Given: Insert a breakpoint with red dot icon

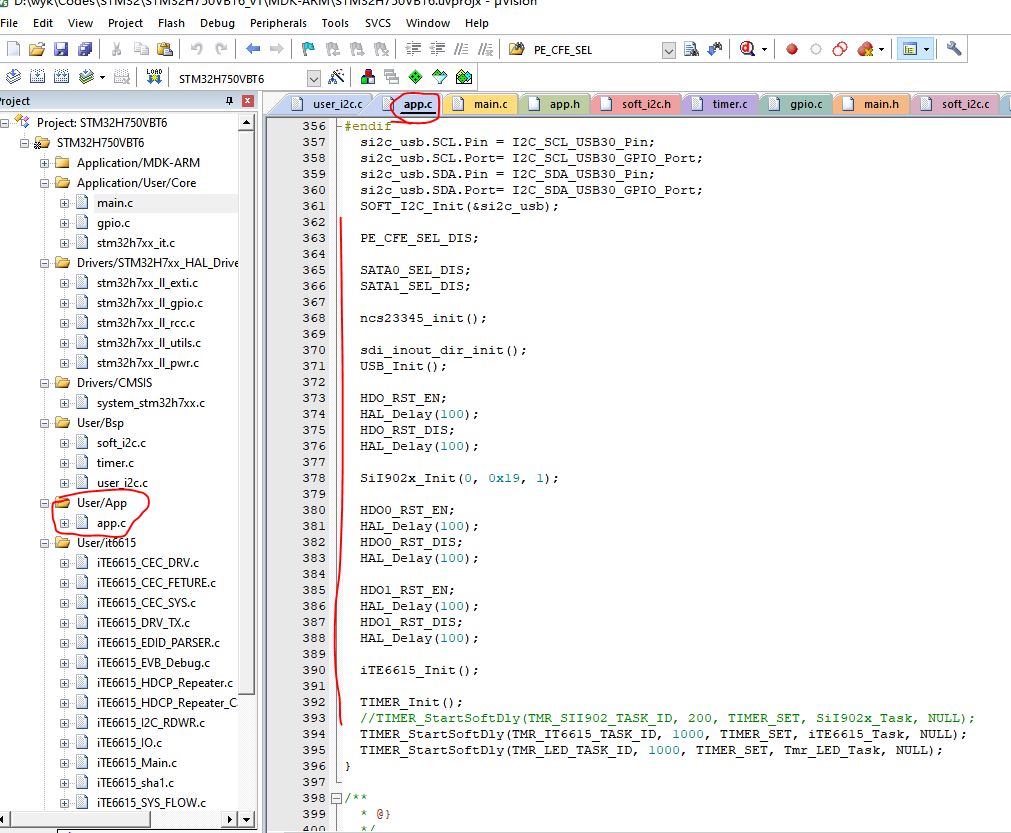Looking at the screenshot, I should [792, 49].
